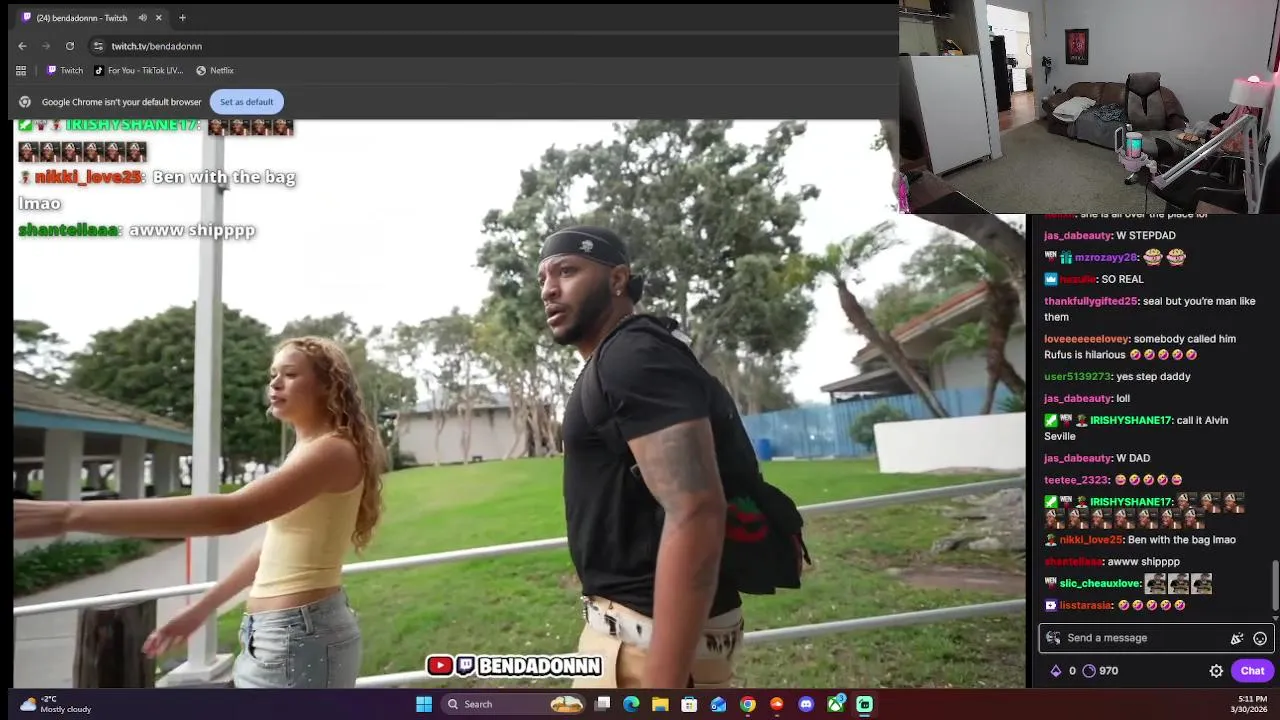
Task: Open the Windows Start menu
Action: (424, 704)
